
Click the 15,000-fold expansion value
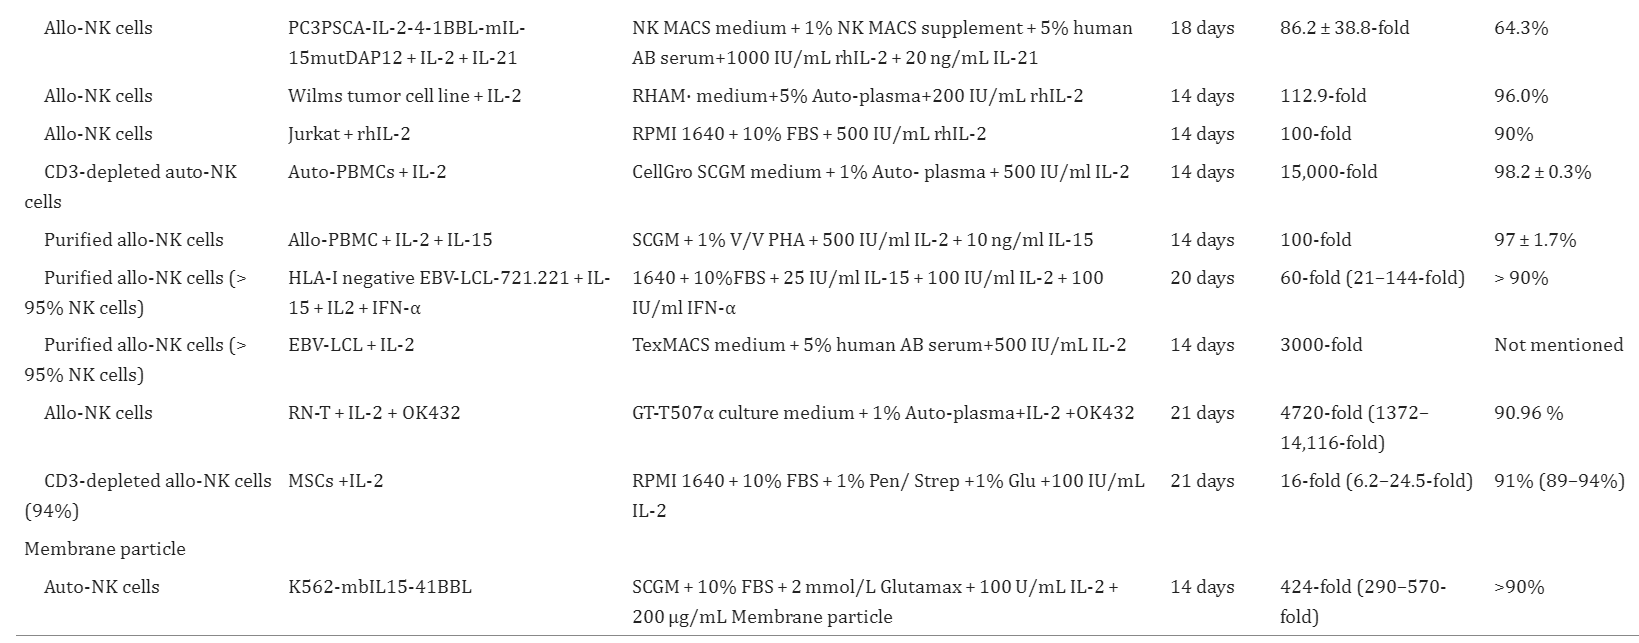click(x=1328, y=172)
